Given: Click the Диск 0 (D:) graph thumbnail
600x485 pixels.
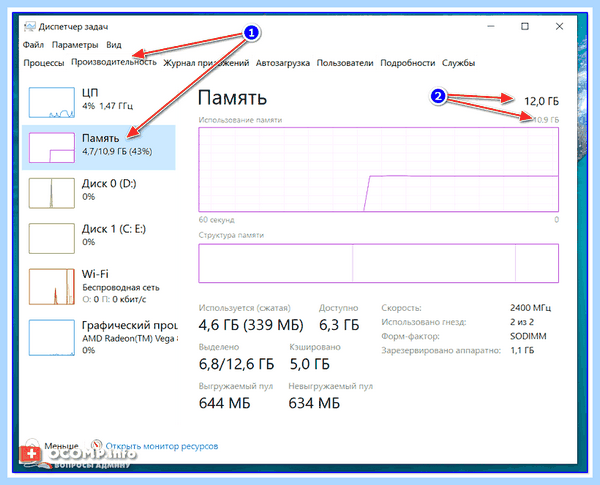Looking at the screenshot, I should click(x=52, y=193).
